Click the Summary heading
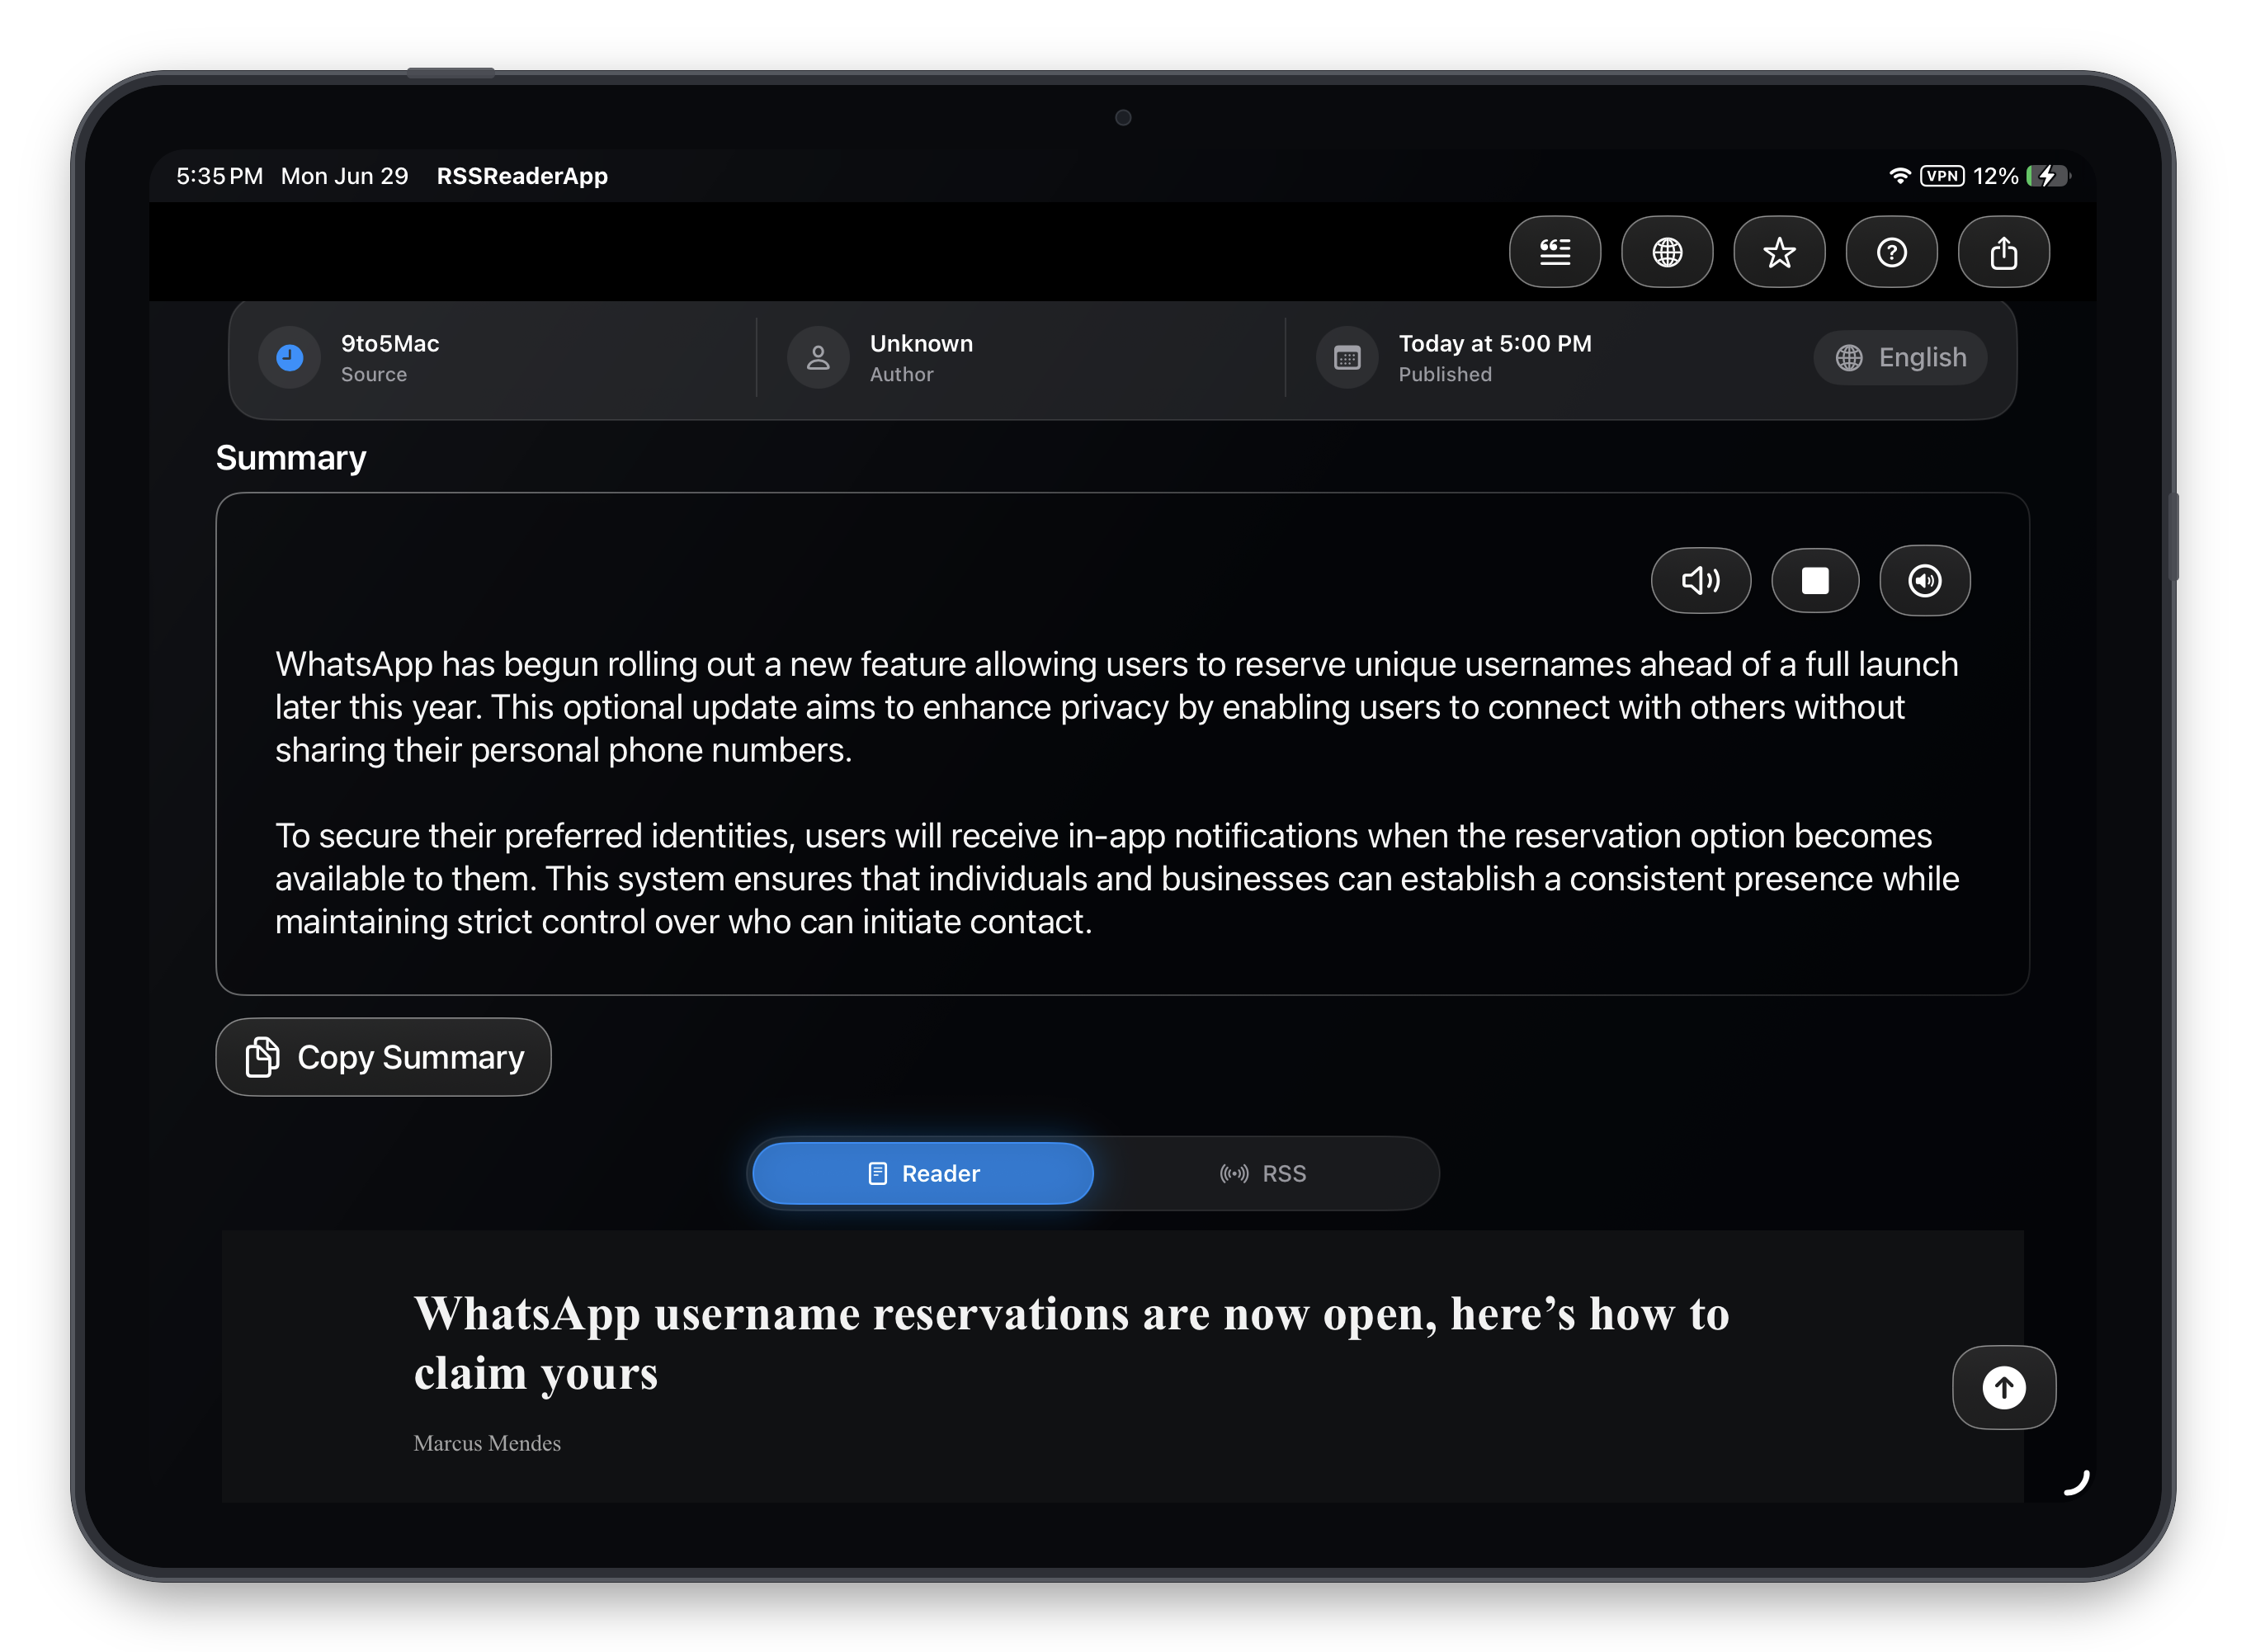 click(x=291, y=458)
